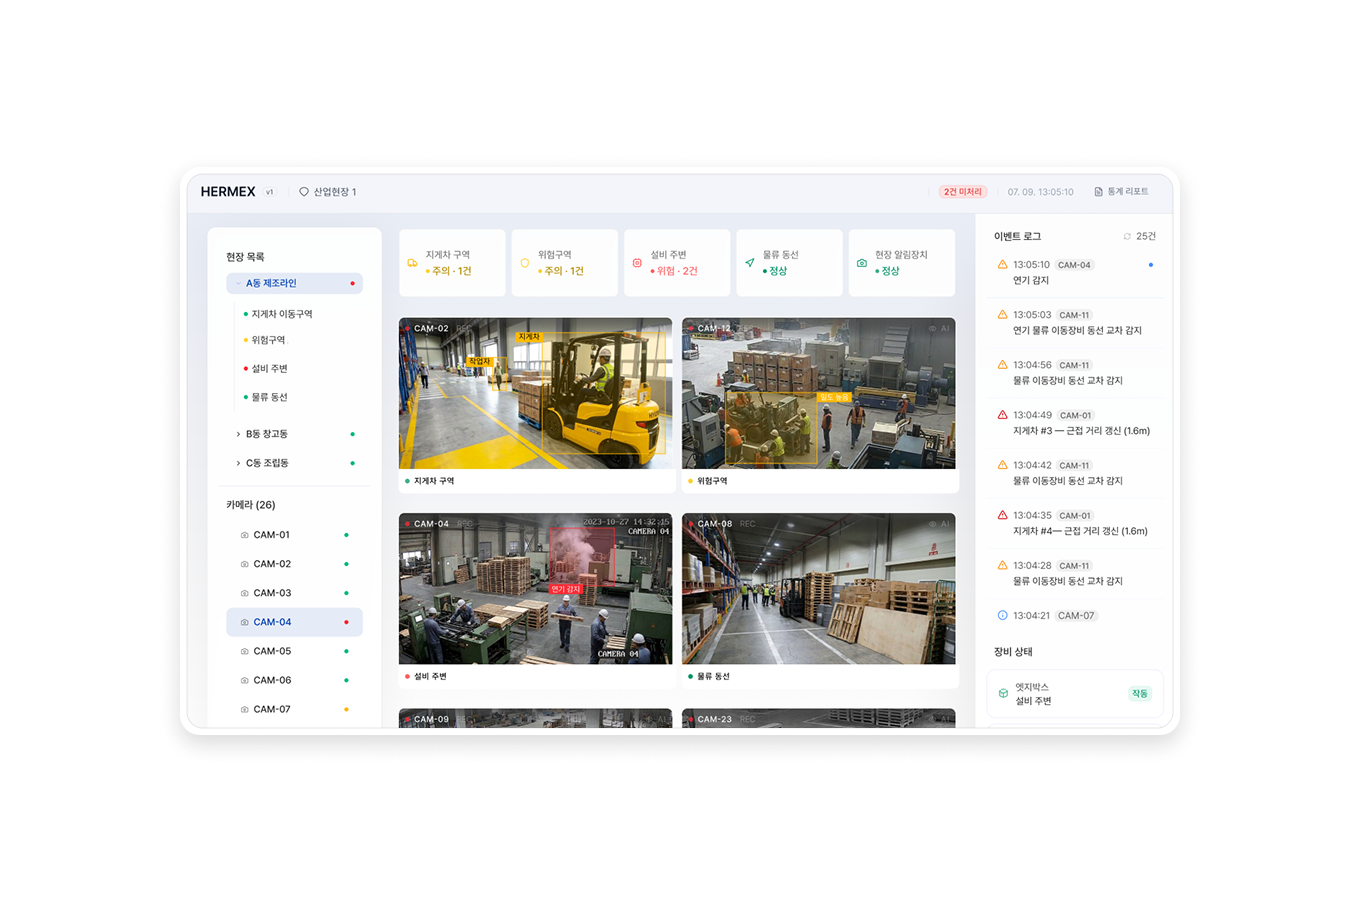Click the camera icon beside CAM-07
1360x902 pixels.
pos(244,709)
